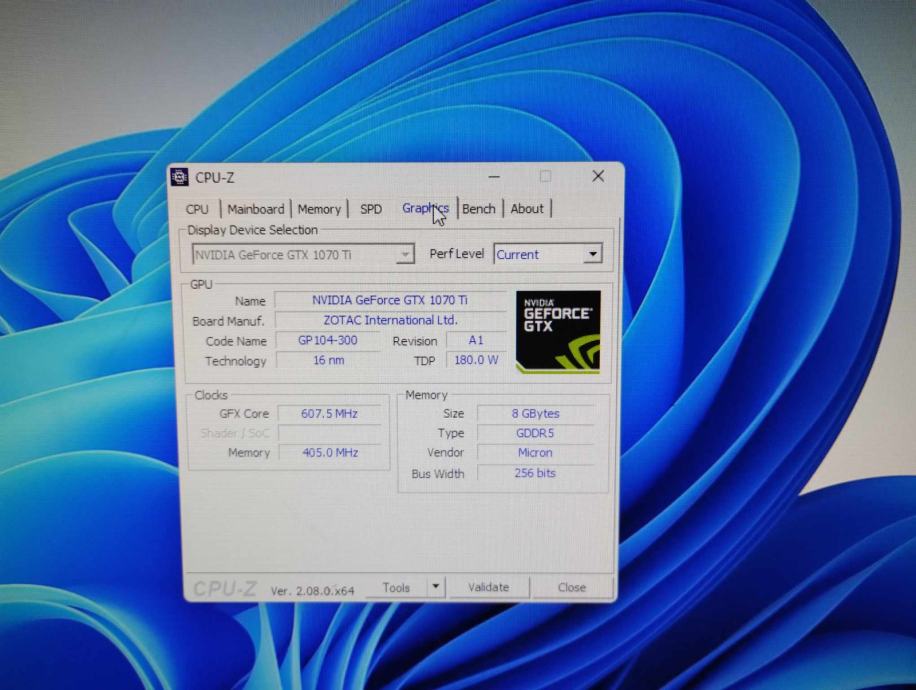Click the 16 nm technology value

(328, 360)
